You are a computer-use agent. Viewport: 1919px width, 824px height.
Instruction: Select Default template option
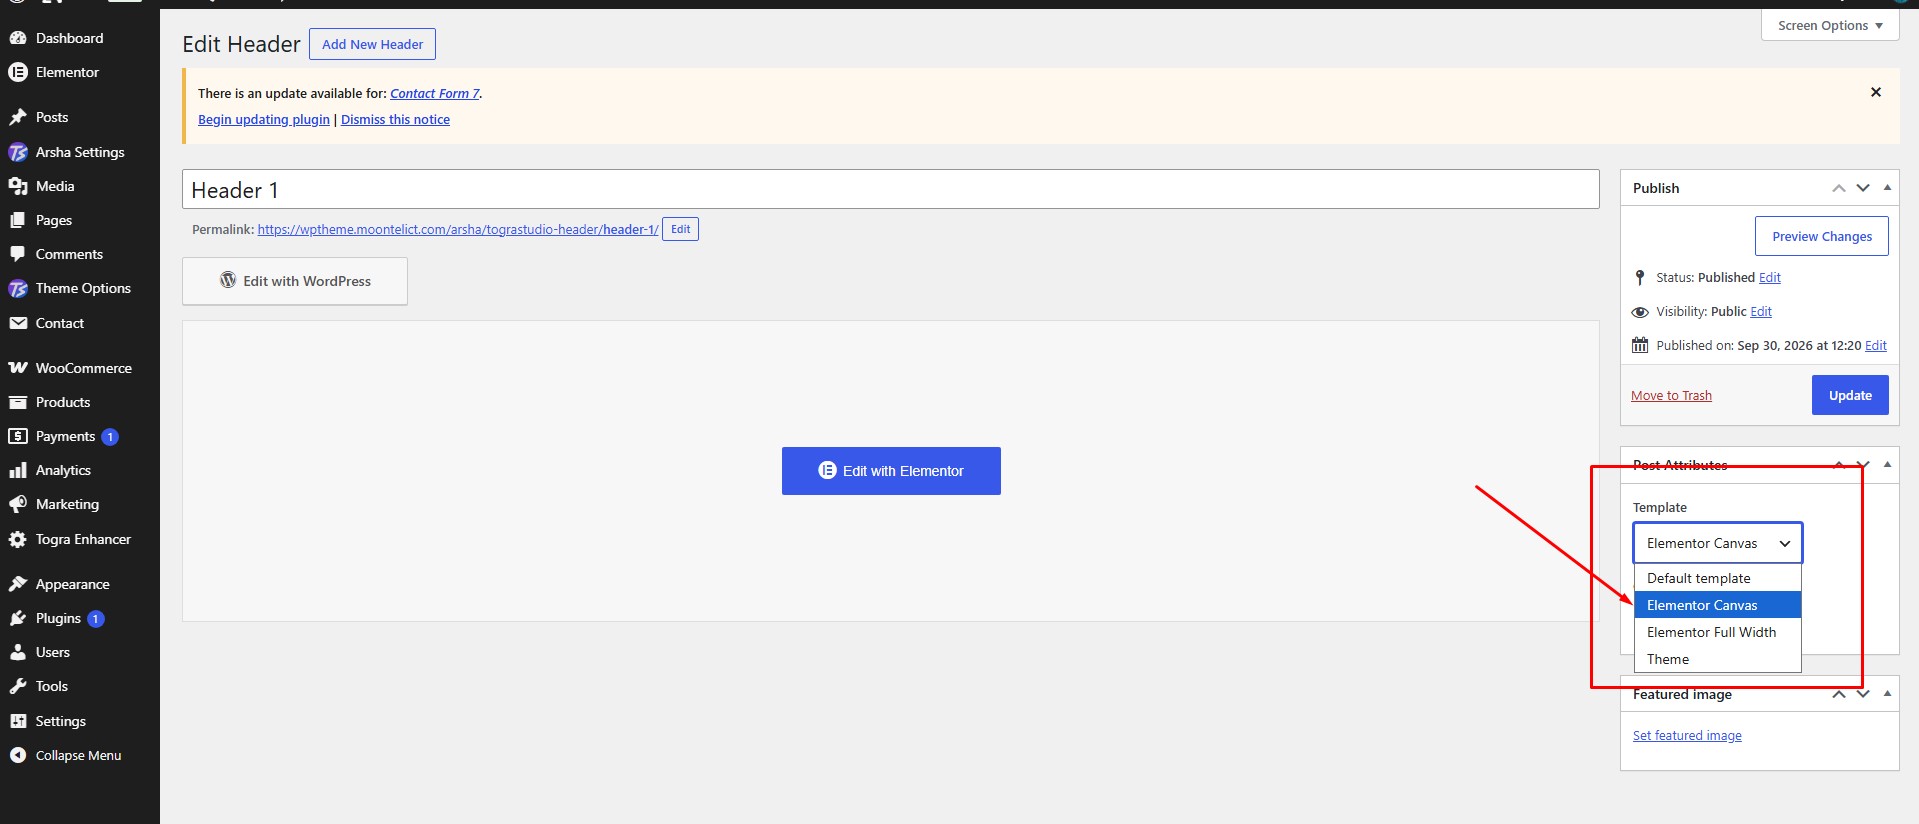[1717, 578]
